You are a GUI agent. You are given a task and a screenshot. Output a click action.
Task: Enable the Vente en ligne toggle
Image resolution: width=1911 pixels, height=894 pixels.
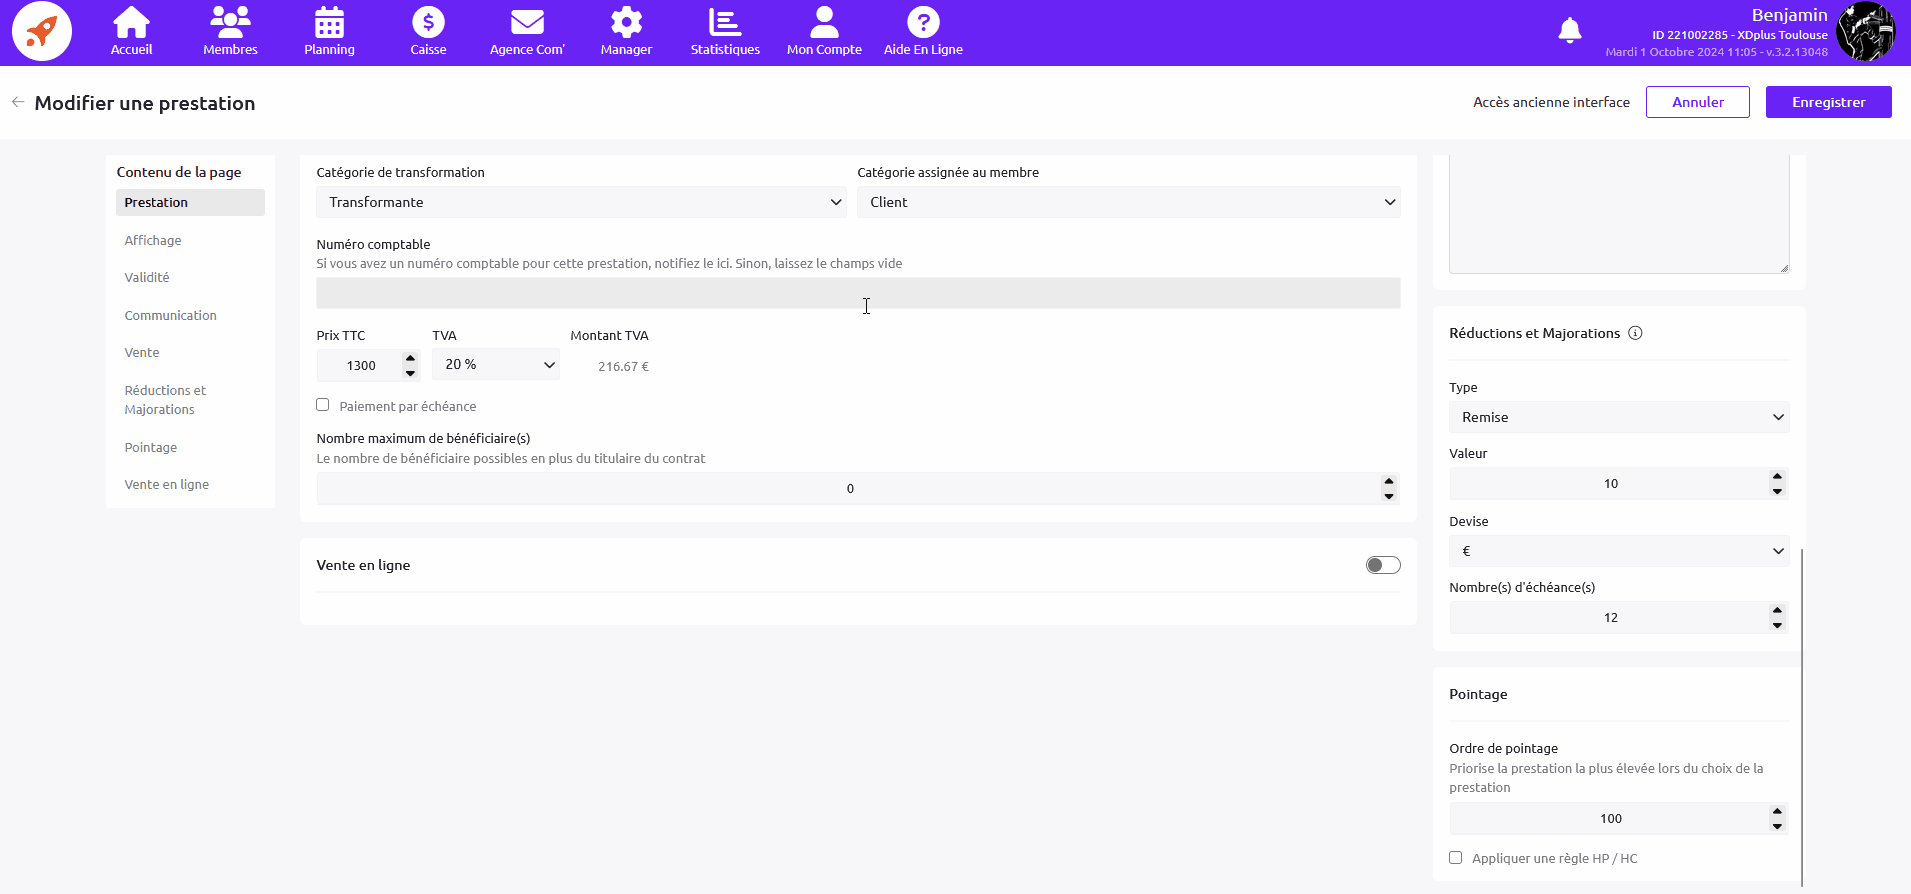click(x=1383, y=565)
